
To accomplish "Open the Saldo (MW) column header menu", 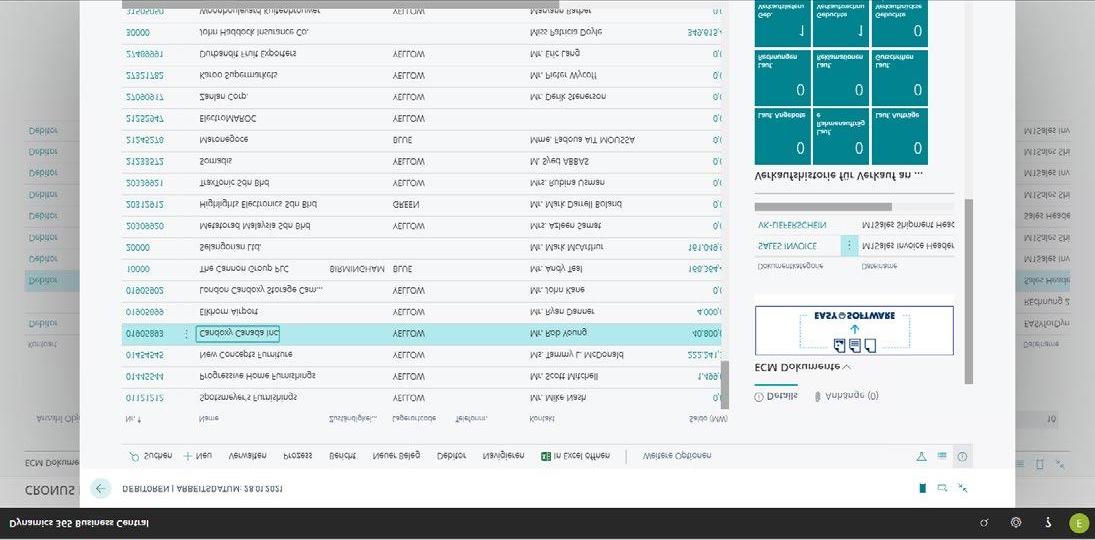I will pyautogui.click(x=709, y=418).
